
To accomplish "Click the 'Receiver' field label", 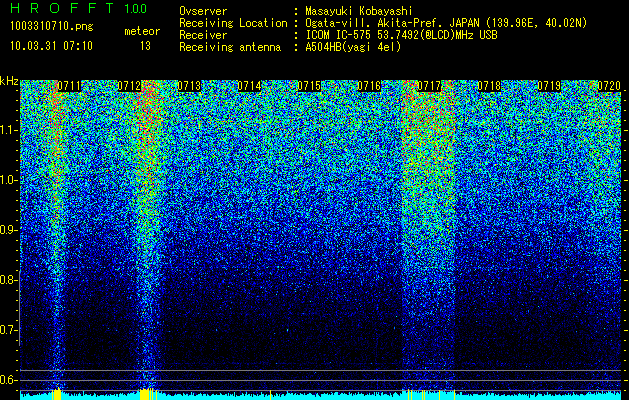I will click(x=203, y=35).
